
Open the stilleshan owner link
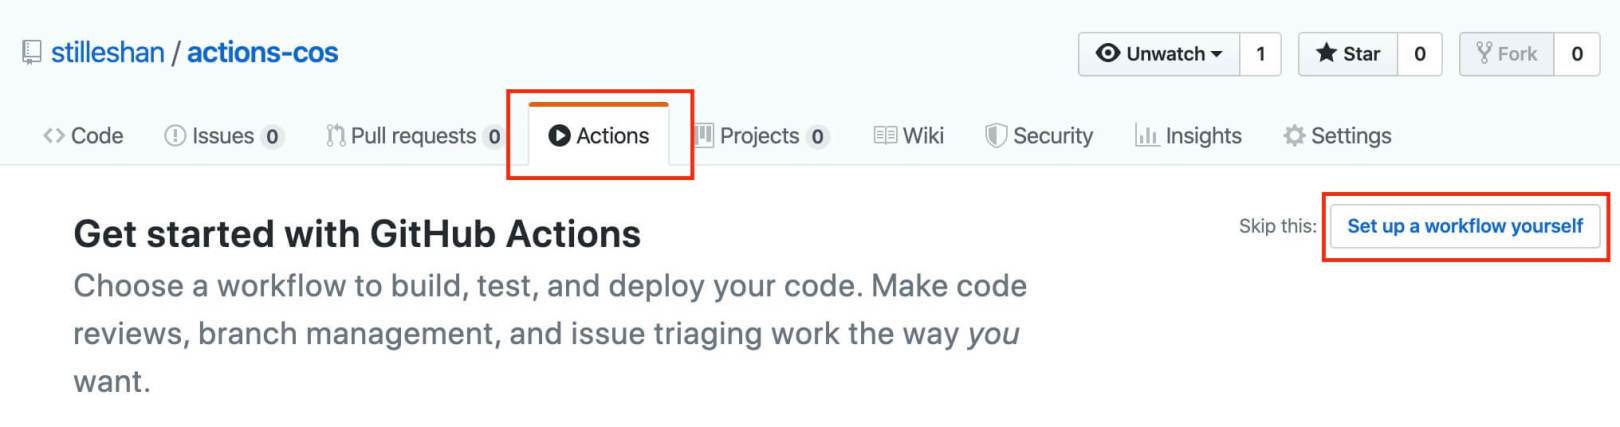point(108,52)
